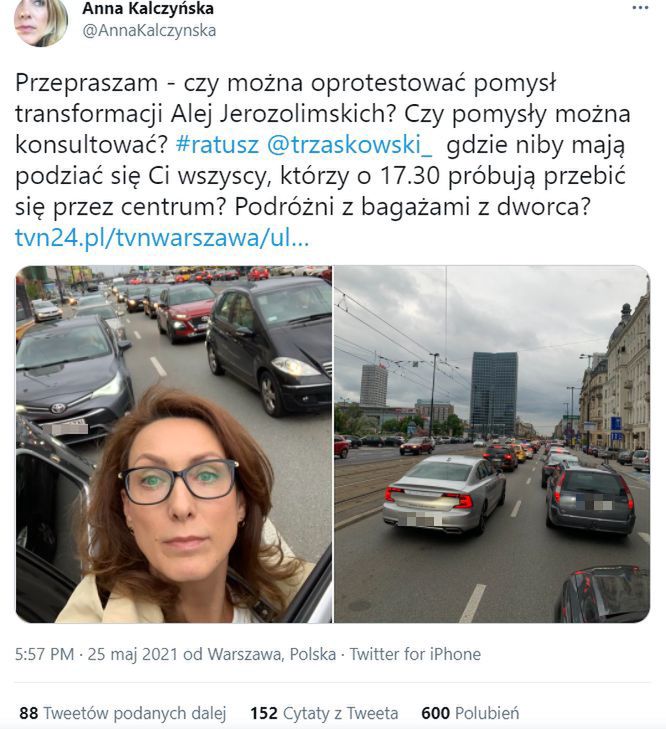Open the tvn24.pl/tvnwarszawa article link

162,238
